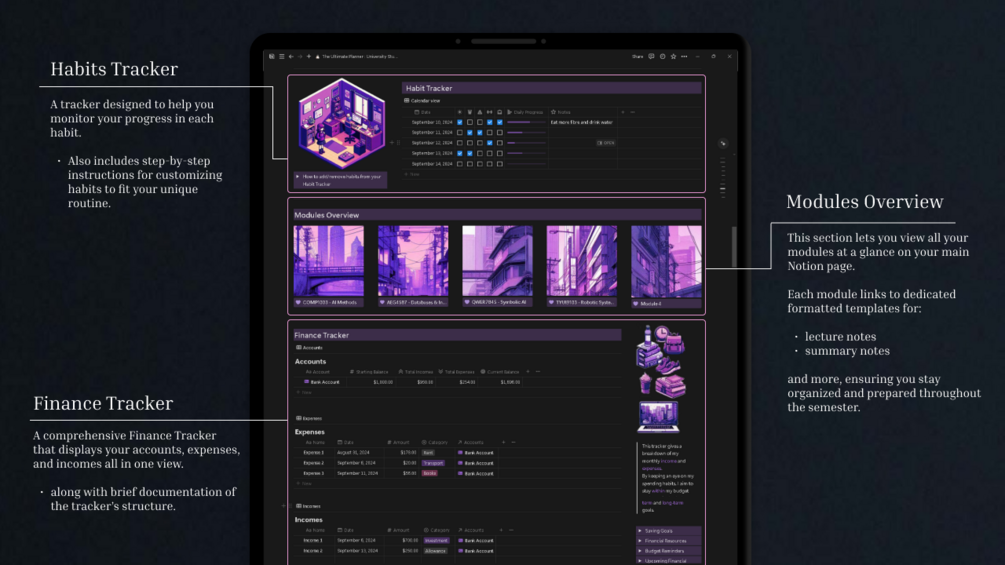Expand the Upcoming Financial toggle
This screenshot has height=565, width=1005.
click(640, 561)
